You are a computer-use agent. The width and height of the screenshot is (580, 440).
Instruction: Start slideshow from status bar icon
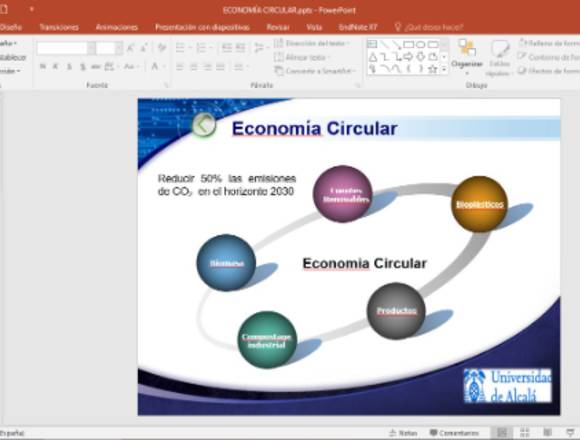click(x=571, y=433)
